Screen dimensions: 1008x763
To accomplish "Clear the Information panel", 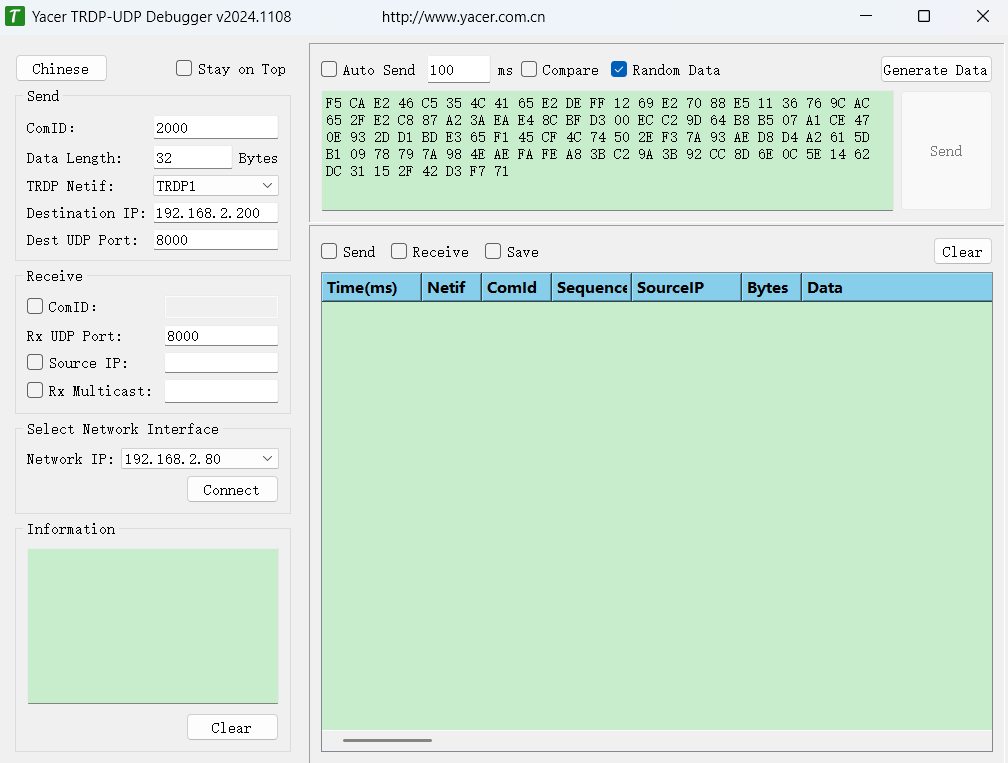I will tap(232, 727).
